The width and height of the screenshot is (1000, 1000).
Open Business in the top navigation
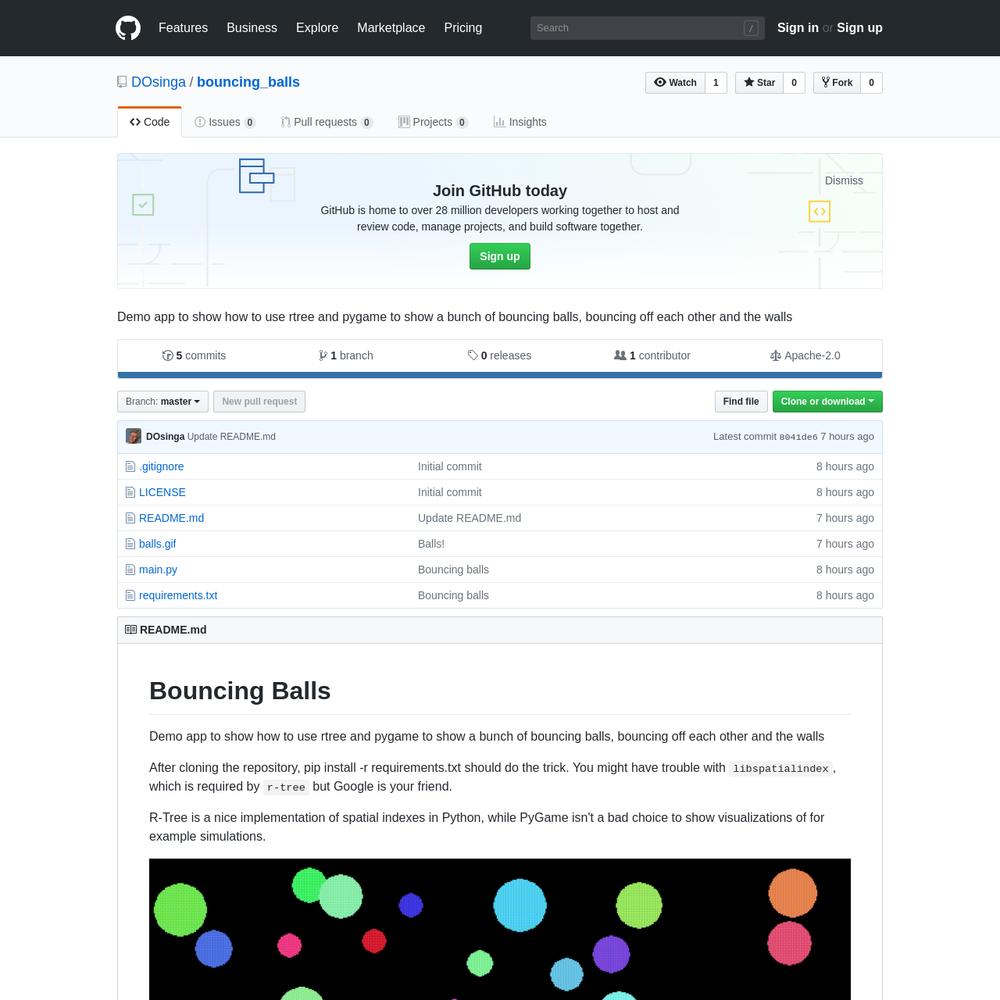[x=252, y=28]
